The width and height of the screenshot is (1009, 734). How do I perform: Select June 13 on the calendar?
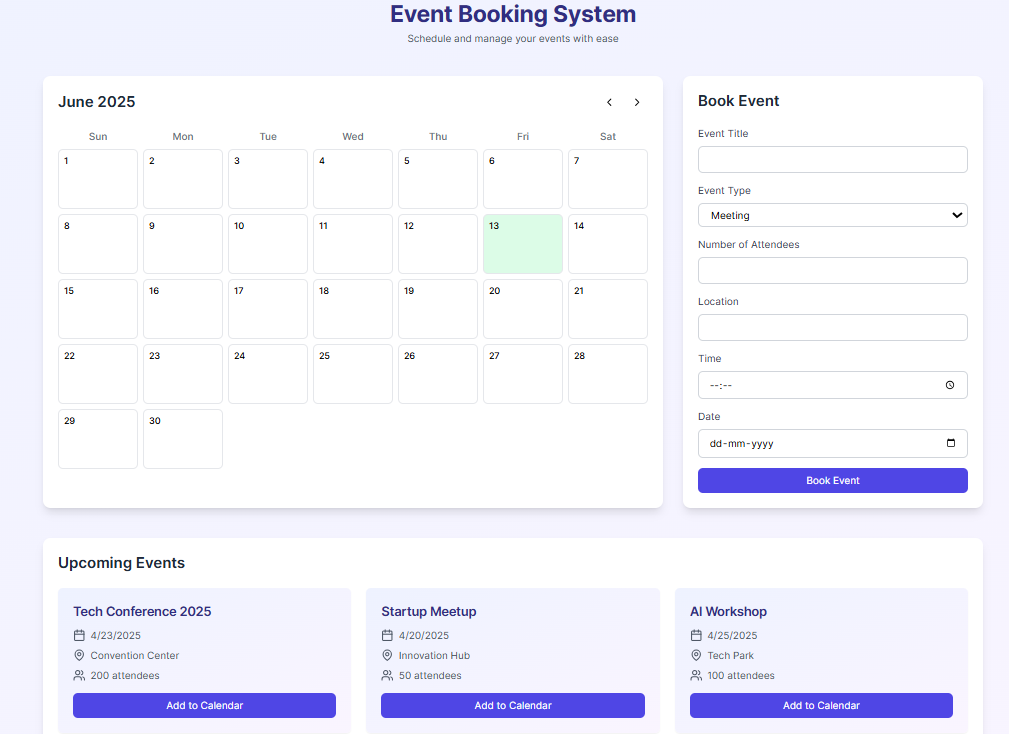(522, 244)
